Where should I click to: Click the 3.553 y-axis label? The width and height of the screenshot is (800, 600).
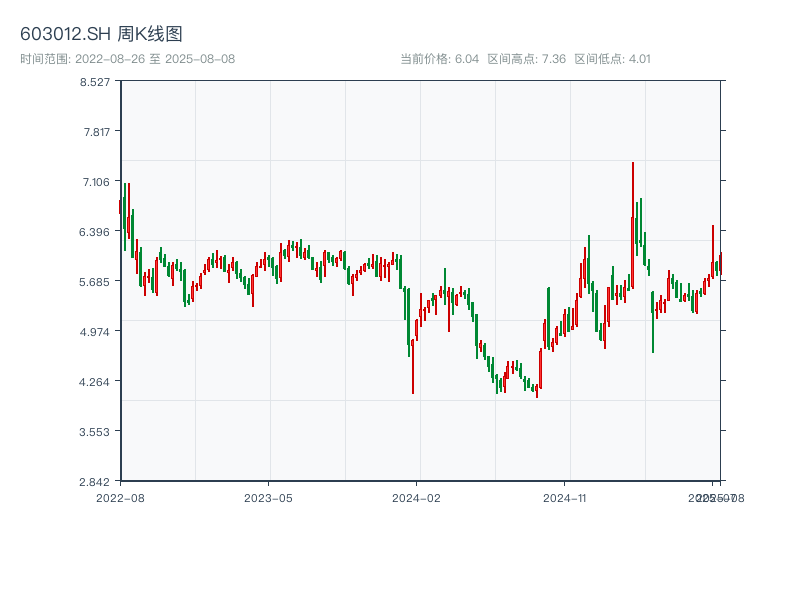[95, 432]
